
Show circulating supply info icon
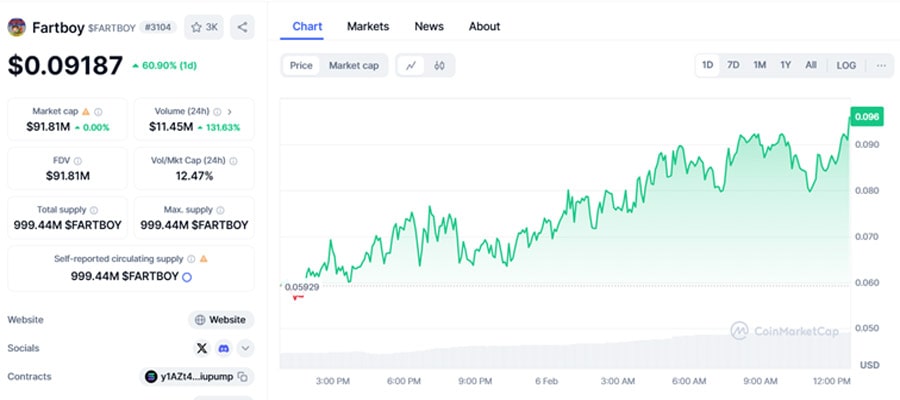pos(191,259)
